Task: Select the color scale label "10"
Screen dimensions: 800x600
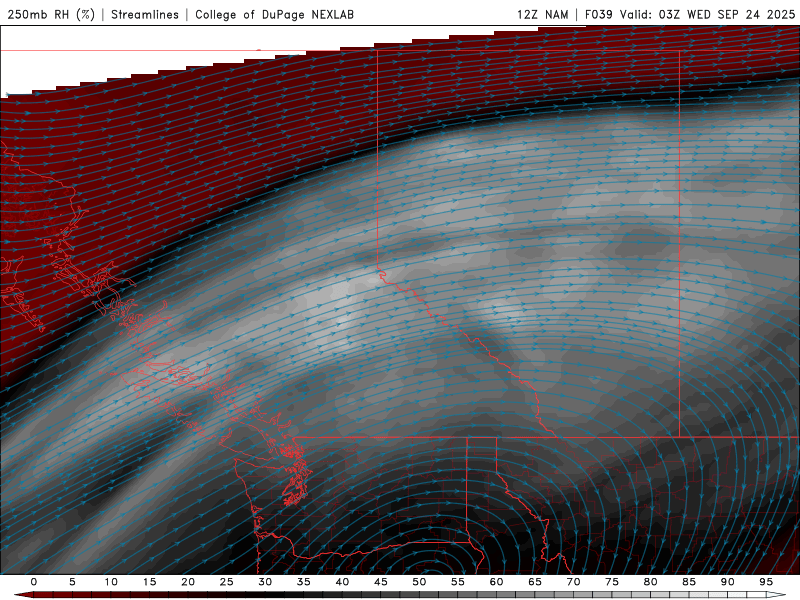Action: 111,582
